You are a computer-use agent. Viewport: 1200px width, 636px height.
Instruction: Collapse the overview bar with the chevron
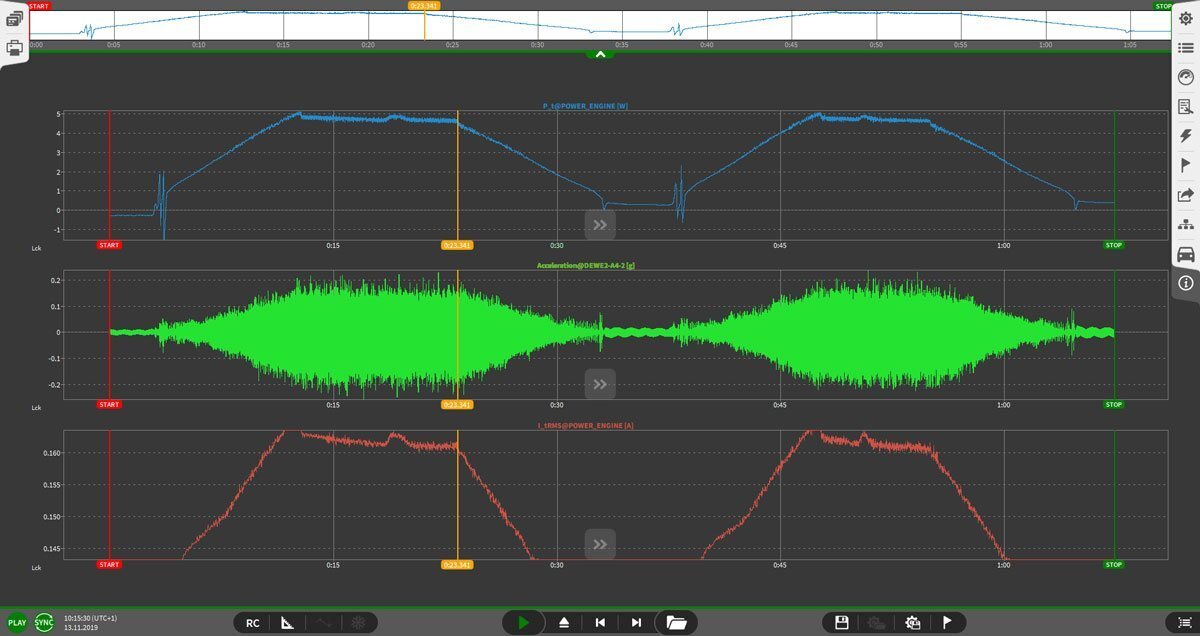tap(600, 54)
